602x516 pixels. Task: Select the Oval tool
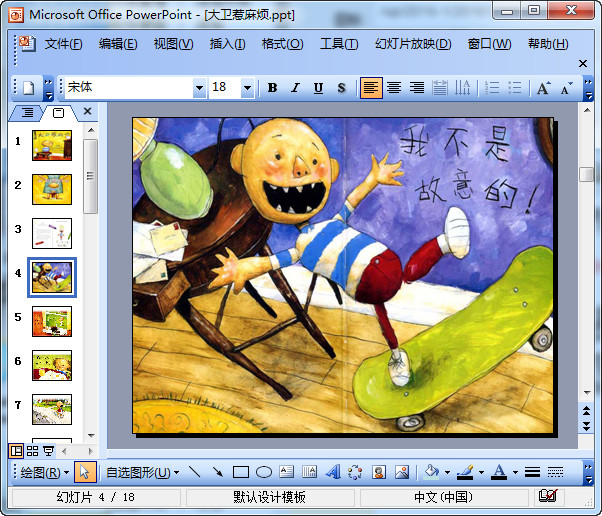pyautogui.click(x=264, y=472)
